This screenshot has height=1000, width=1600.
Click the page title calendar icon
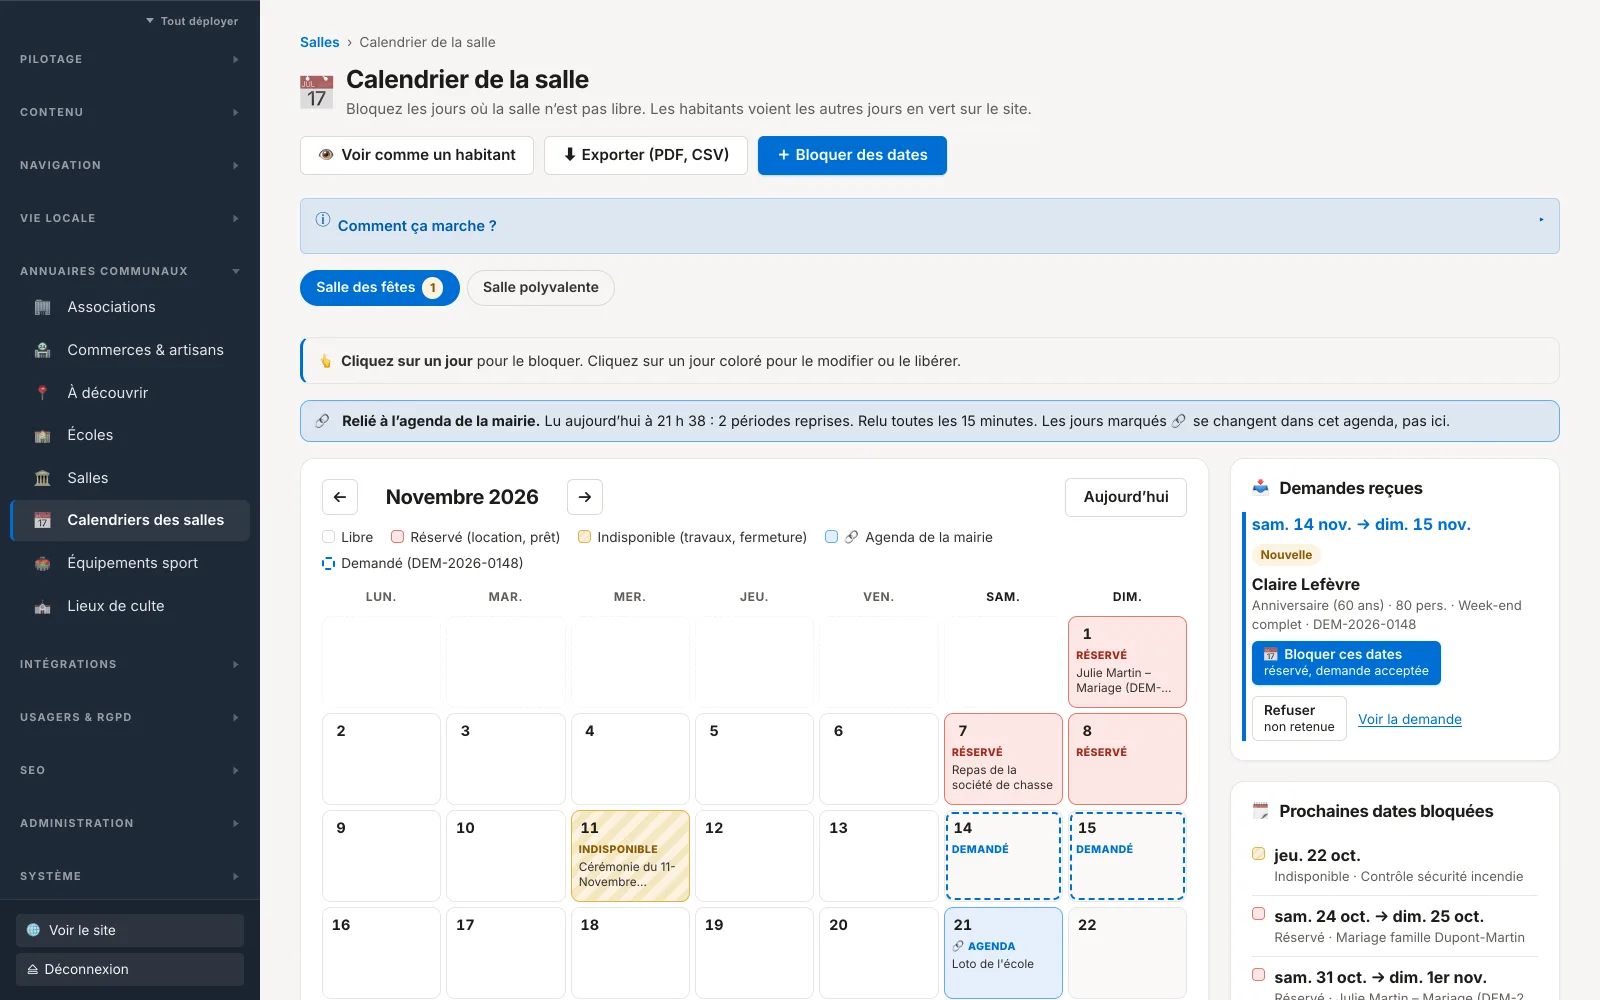point(317,92)
